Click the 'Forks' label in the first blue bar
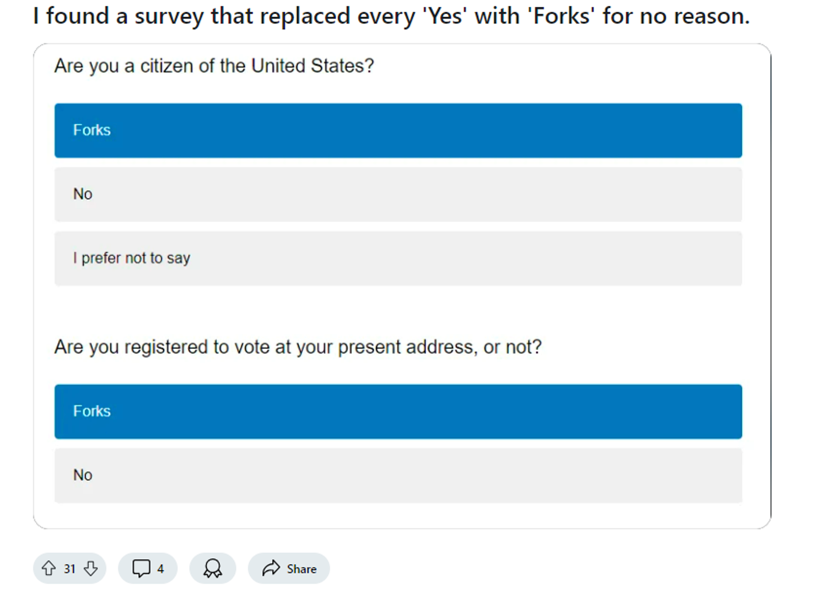 (x=92, y=130)
